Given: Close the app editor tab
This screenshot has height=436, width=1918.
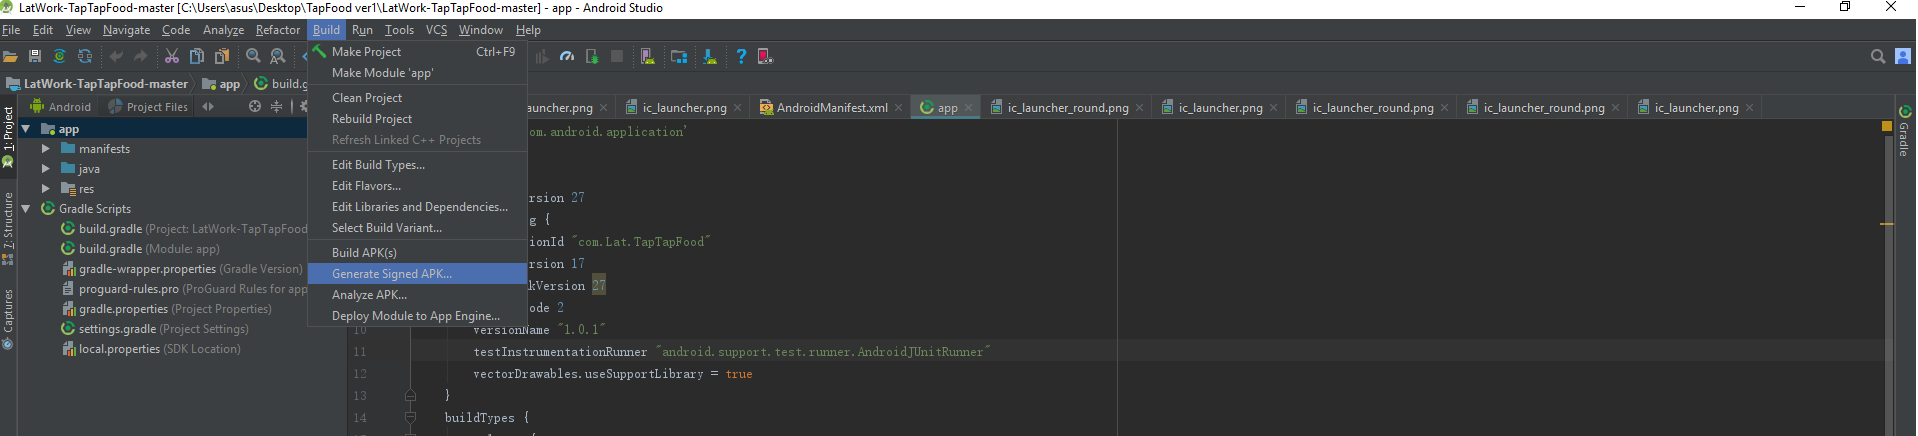Looking at the screenshot, I should click(x=968, y=108).
